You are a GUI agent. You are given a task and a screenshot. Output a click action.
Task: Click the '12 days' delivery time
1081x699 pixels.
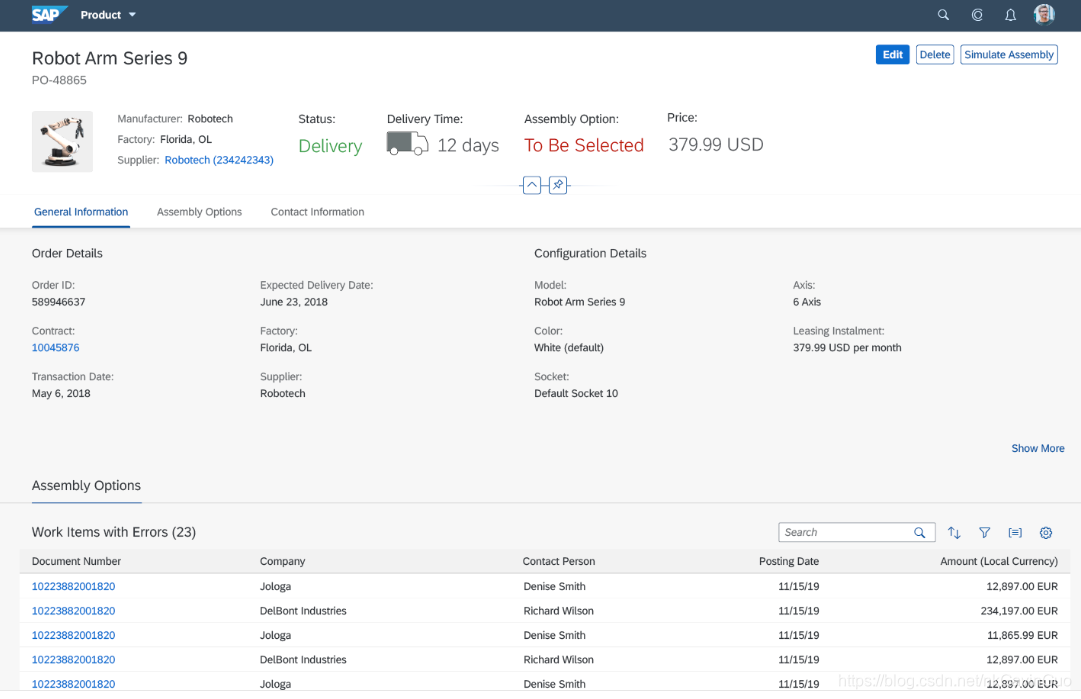click(468, 145)
